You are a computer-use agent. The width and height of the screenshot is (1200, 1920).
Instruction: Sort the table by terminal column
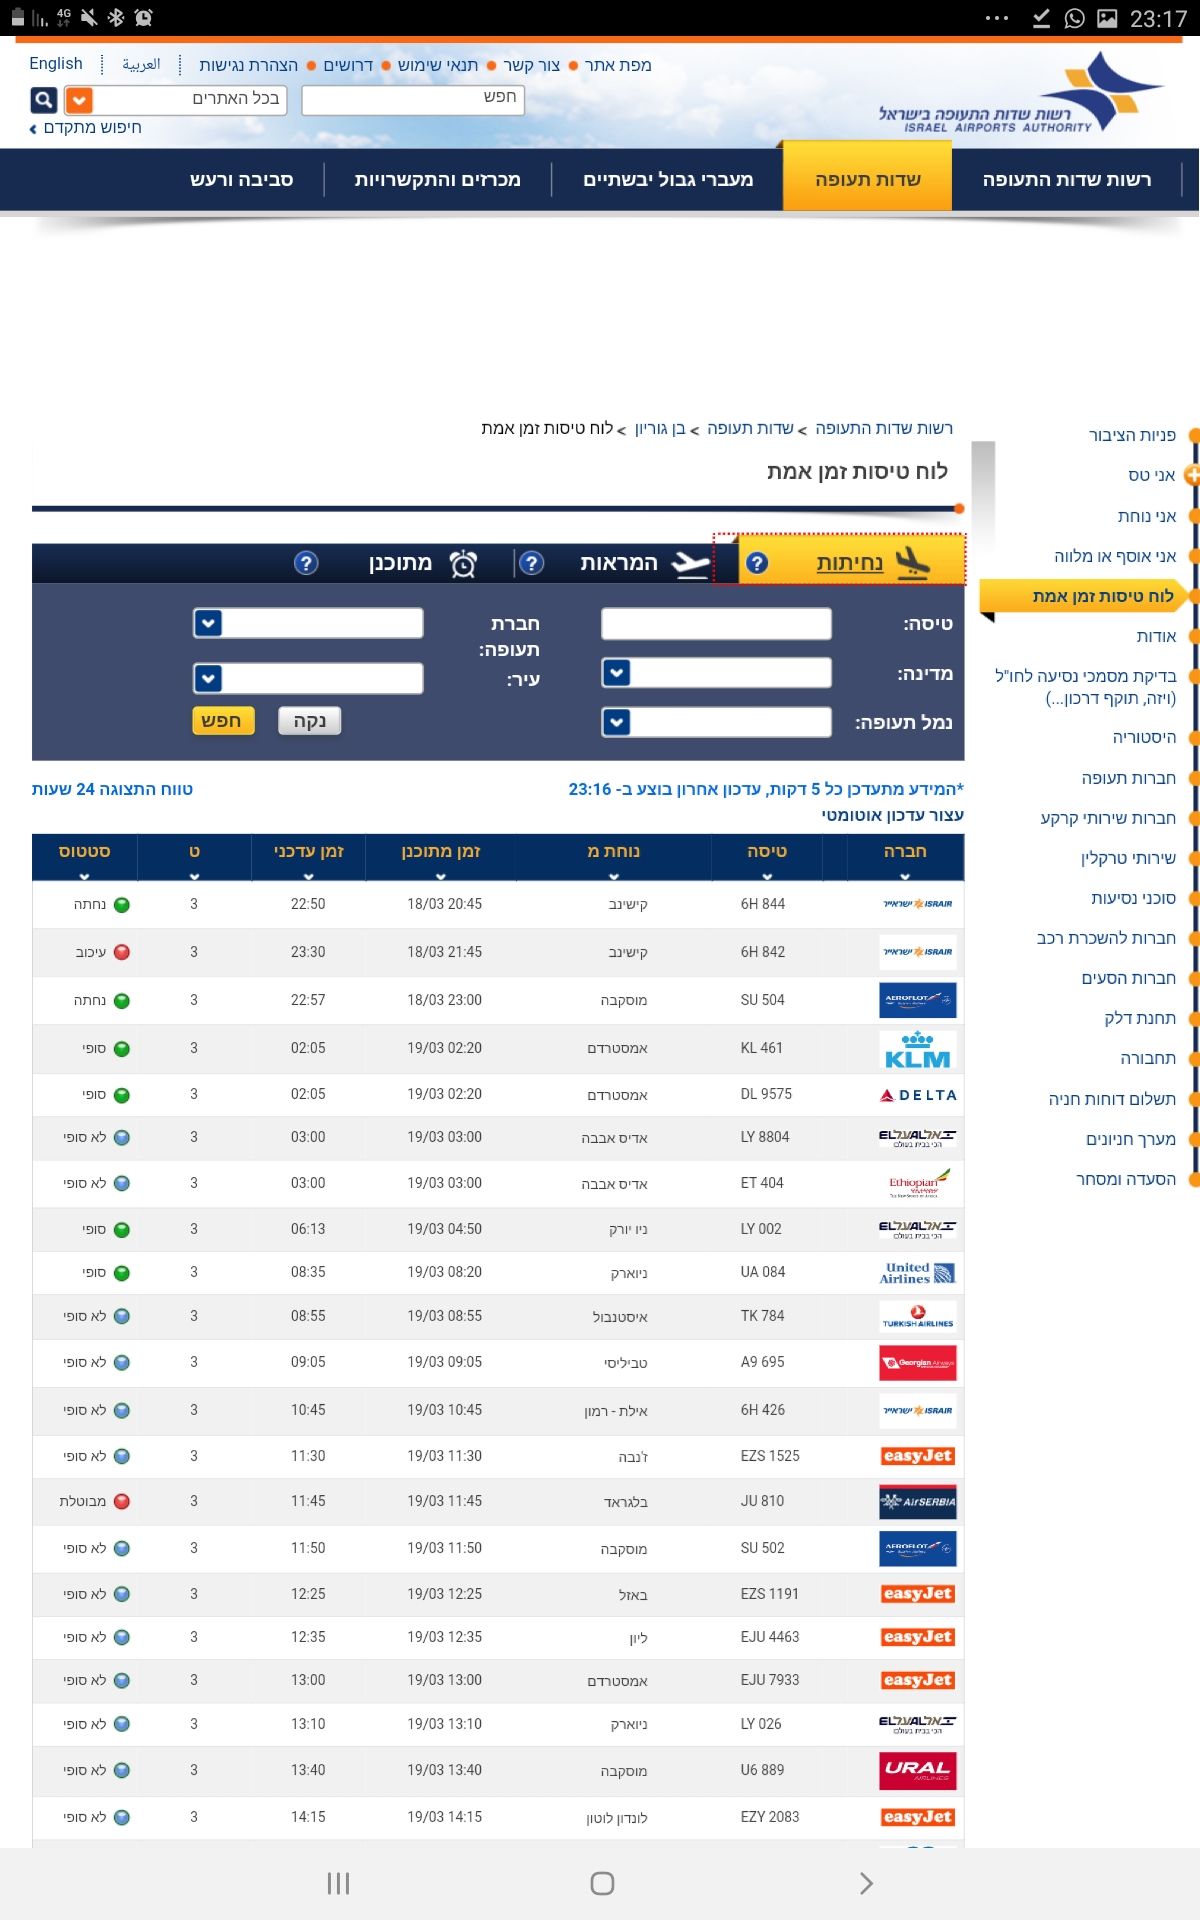(x=194, y=858)
